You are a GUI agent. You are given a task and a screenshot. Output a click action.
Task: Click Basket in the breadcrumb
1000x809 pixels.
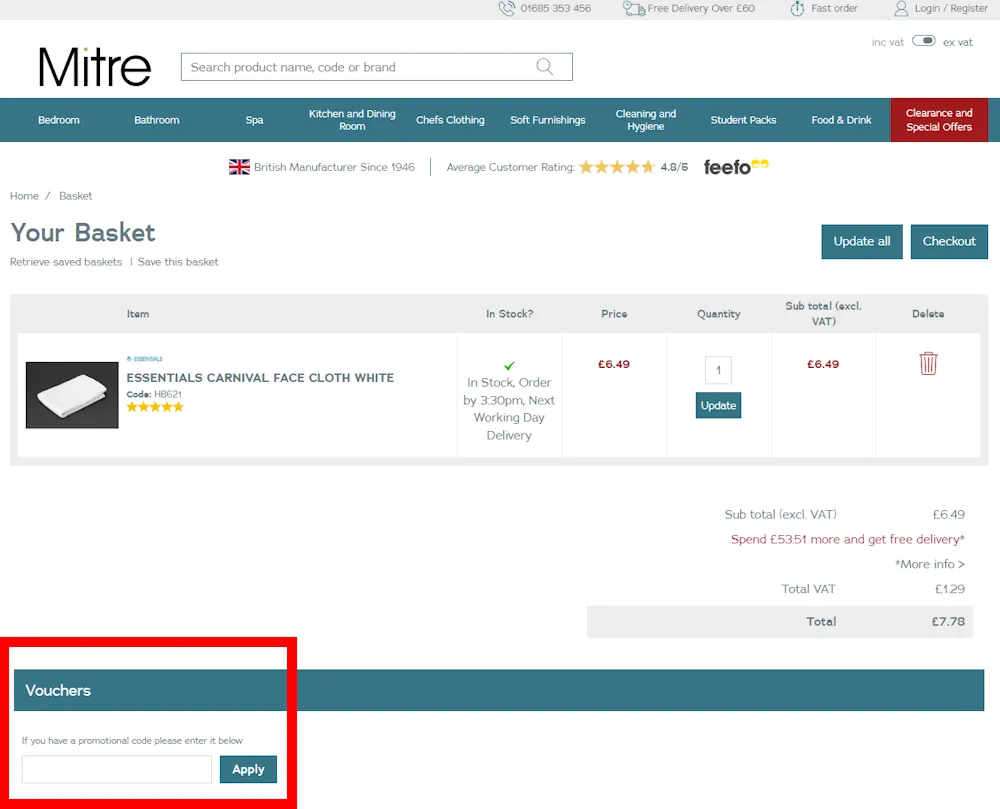tap(75, 196)
